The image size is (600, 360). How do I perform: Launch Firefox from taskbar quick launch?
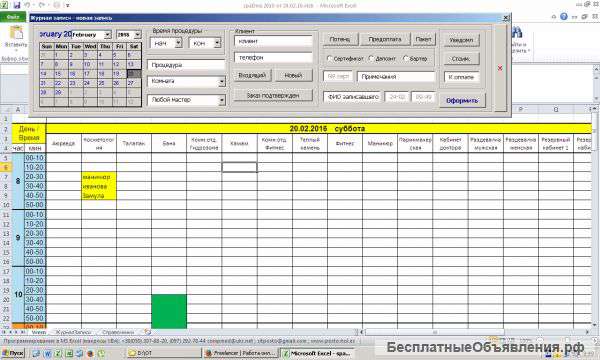pos(90,353)
